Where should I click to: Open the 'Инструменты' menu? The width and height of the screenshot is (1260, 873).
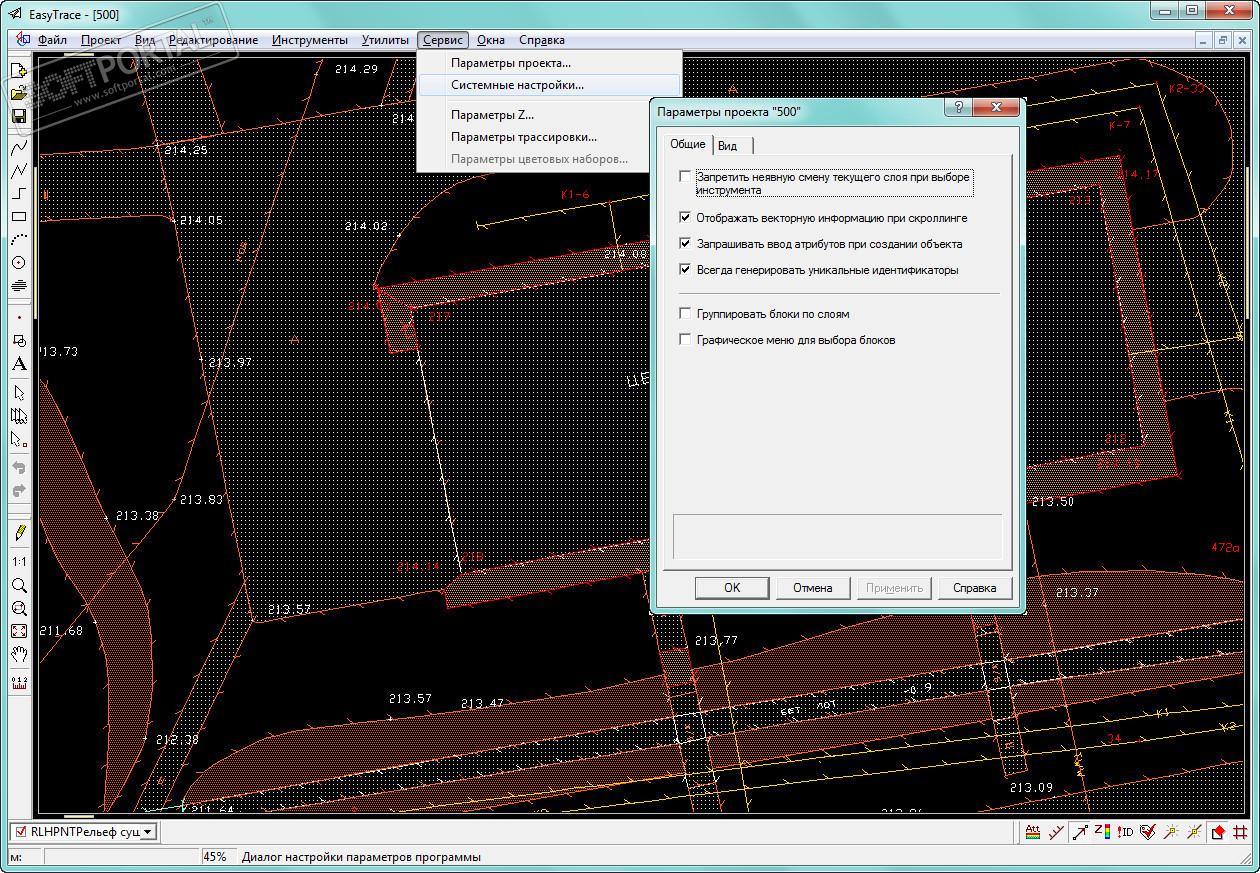[x=309, y=40]
